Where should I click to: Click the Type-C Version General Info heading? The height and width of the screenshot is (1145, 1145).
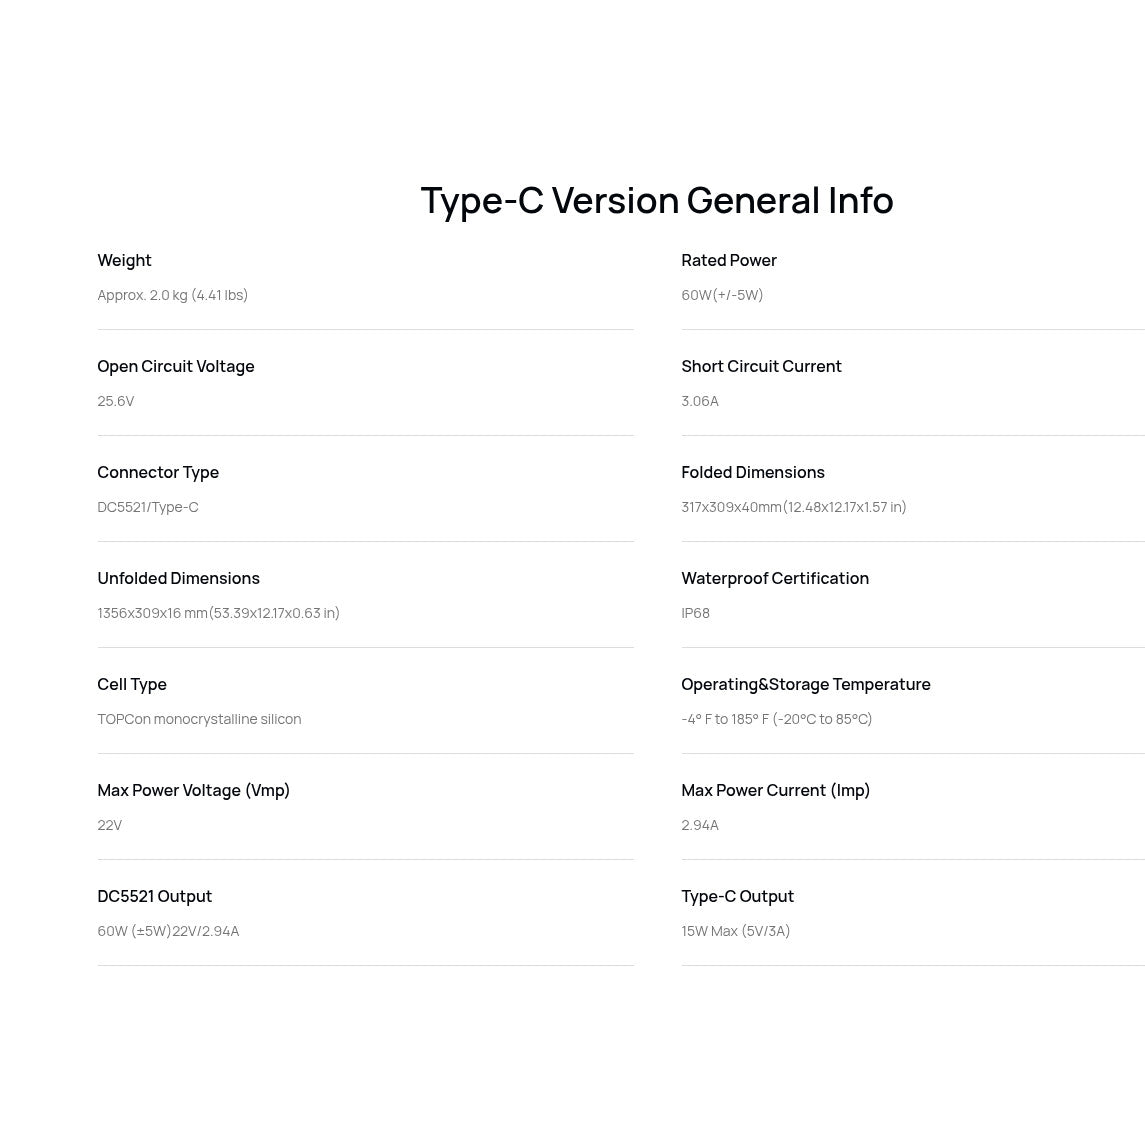pos(656,201)
